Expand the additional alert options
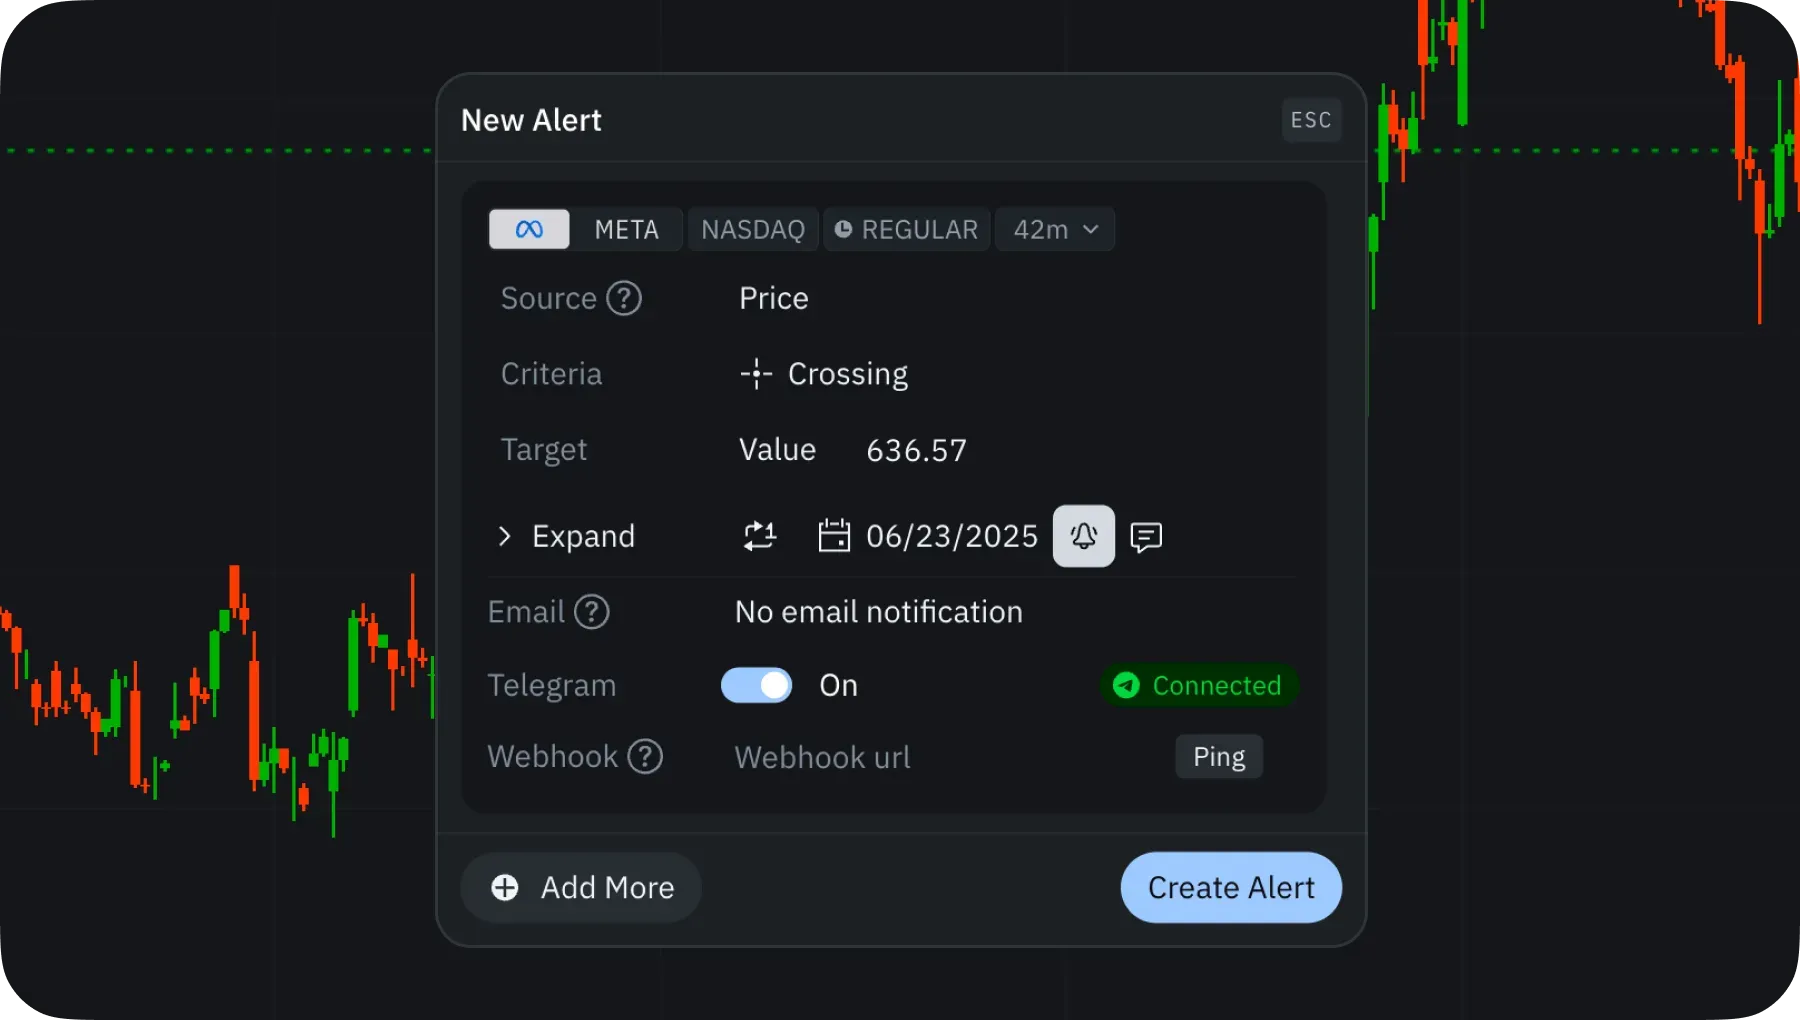 point(566,536)
